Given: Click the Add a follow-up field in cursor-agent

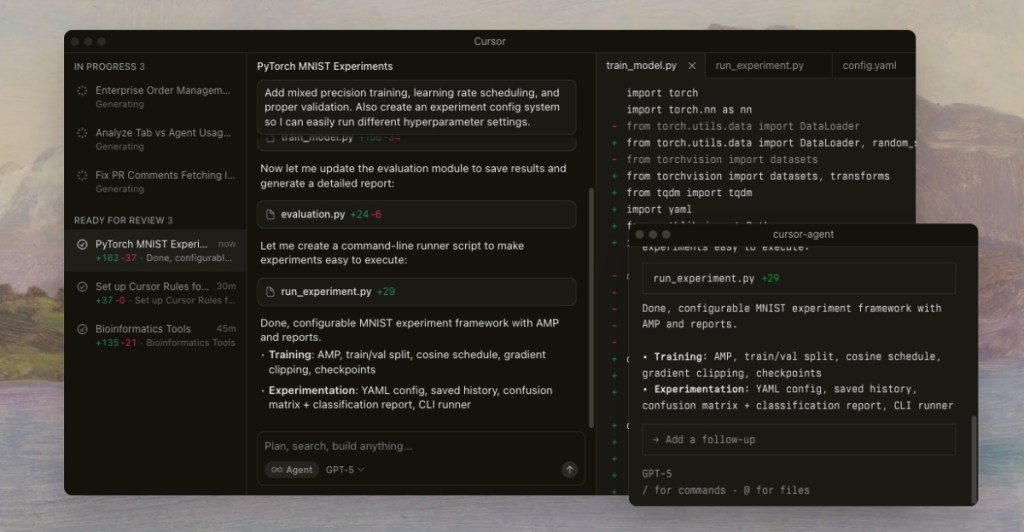Looking at the screenshot, I should 799,440.
